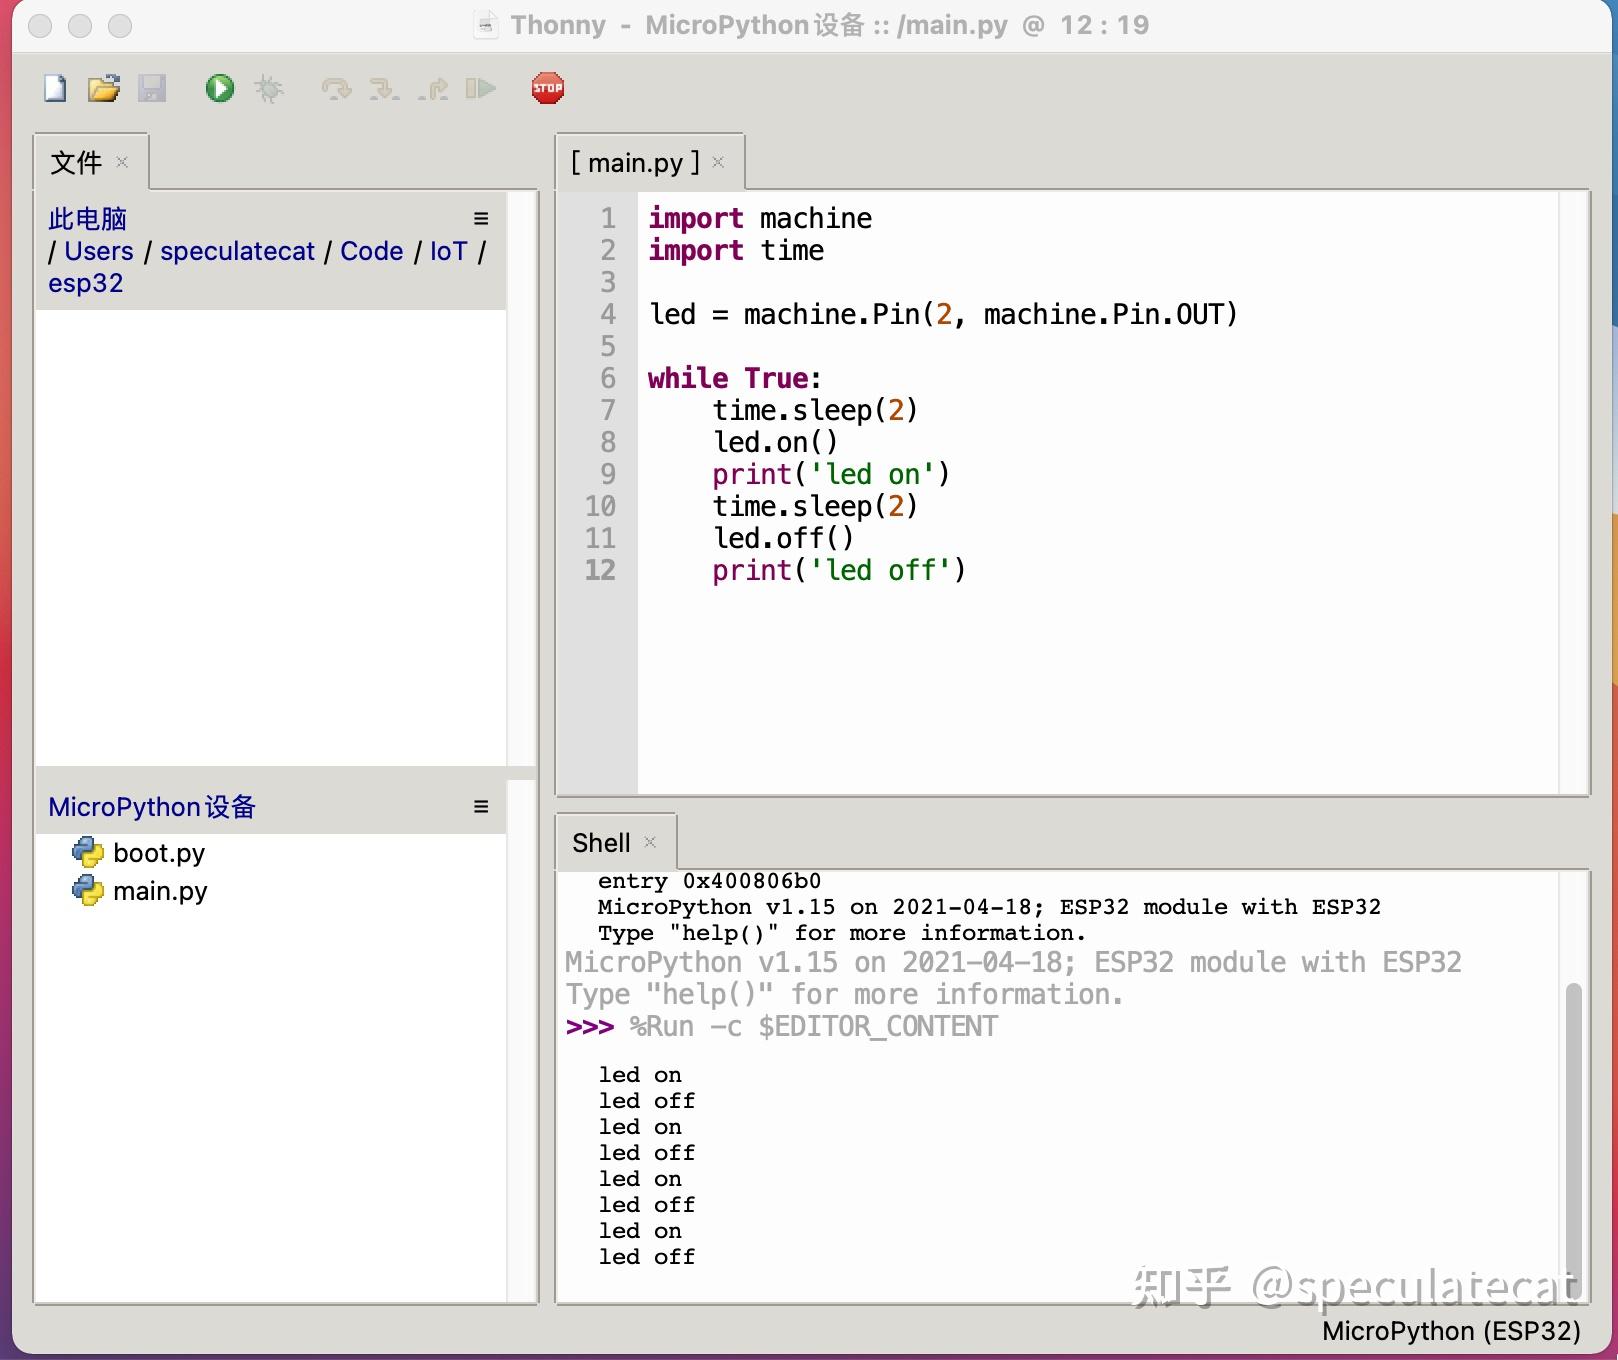
Task: Open the local computer files panel menu
Action: coord(481,219)
